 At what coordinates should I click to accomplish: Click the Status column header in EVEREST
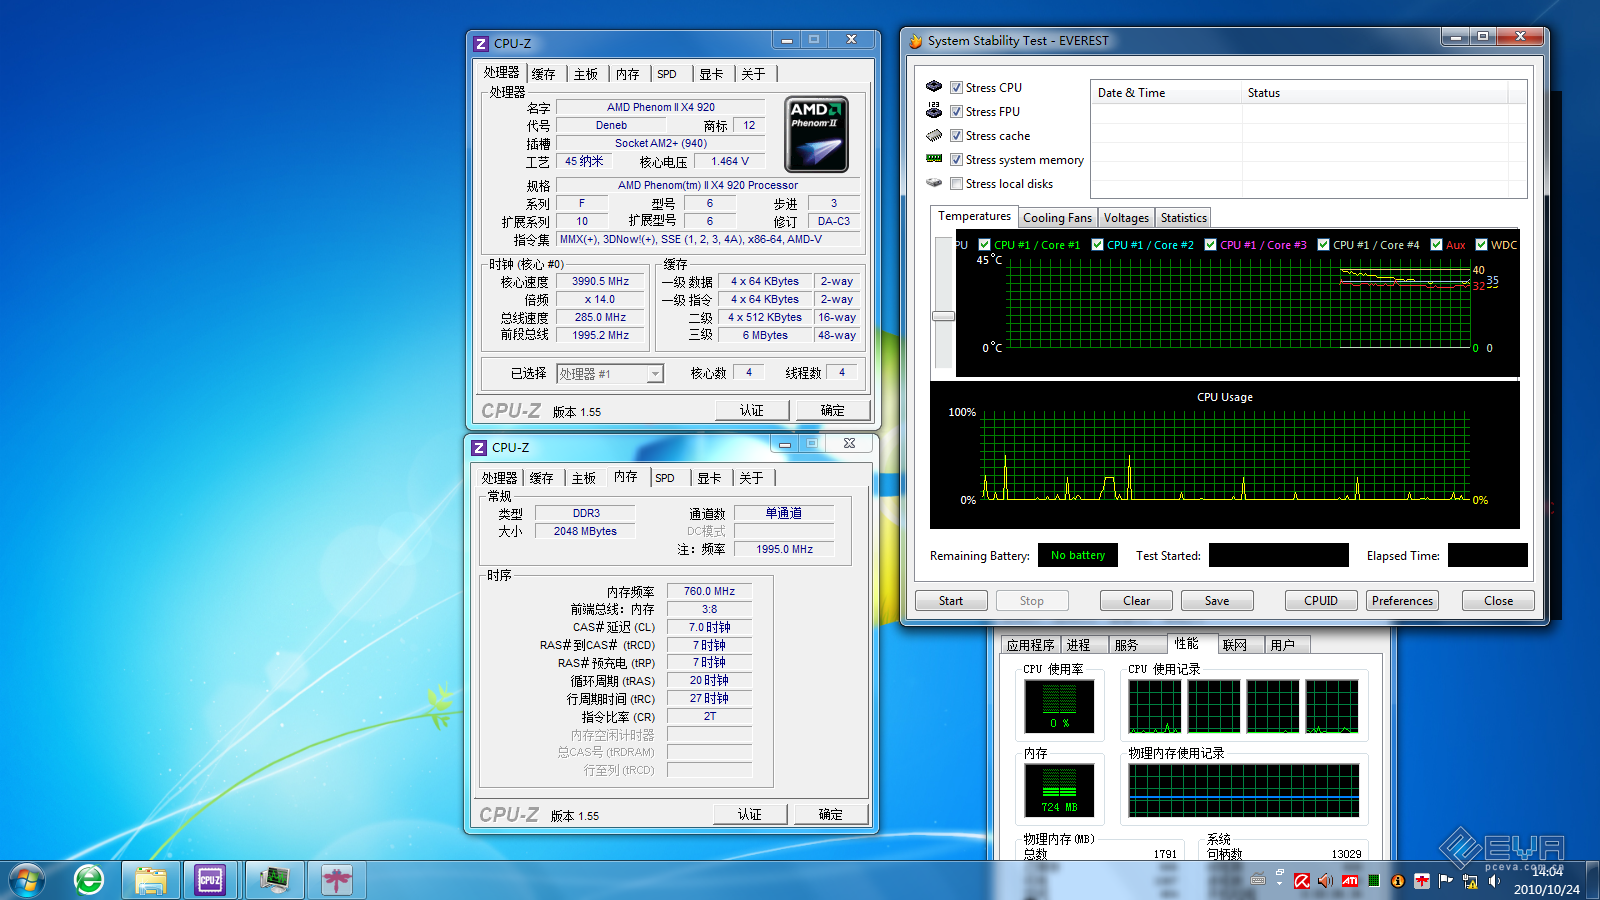pos(1375,93)
